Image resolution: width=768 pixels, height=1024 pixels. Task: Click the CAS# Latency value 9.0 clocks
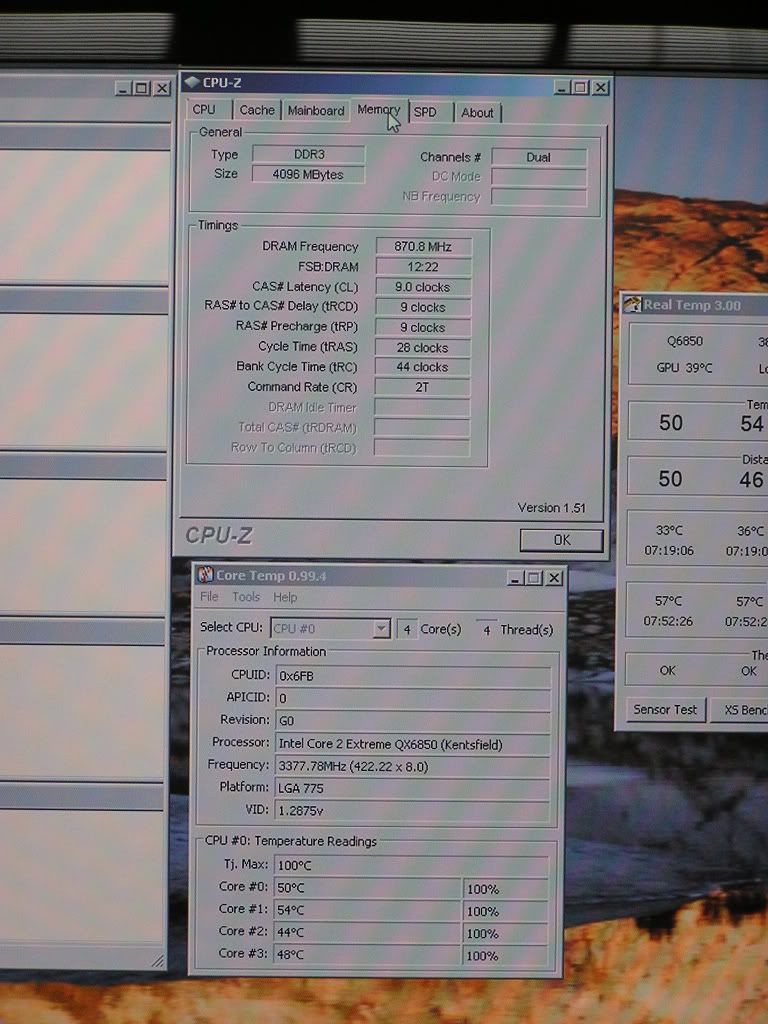pos(423,287)
